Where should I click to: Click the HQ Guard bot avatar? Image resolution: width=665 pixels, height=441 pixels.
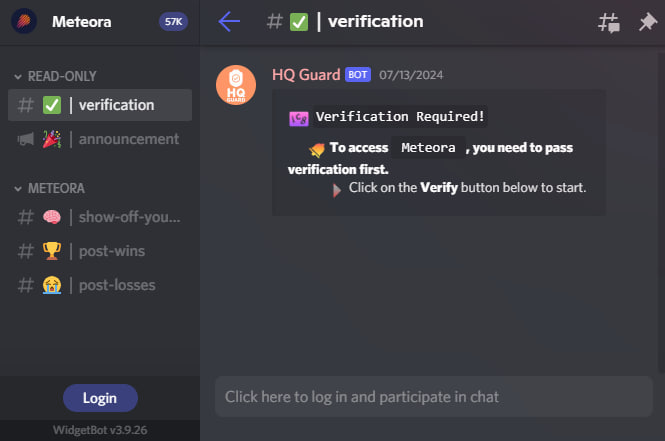pyautogui.click(x=236, y=85)
